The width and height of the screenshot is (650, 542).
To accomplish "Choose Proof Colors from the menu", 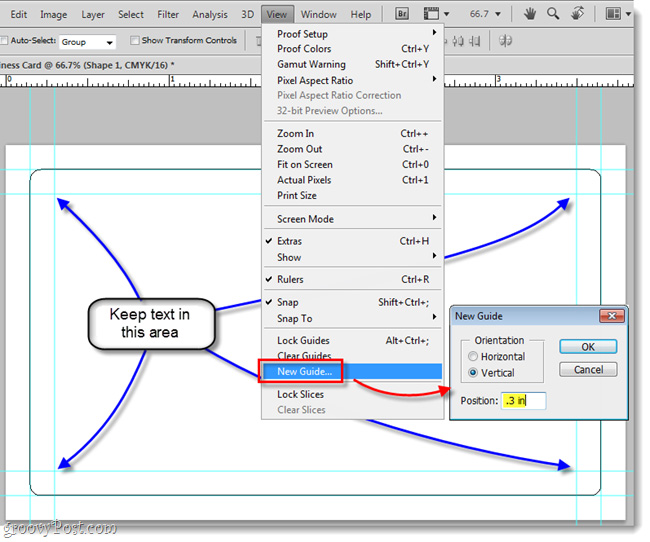I will [352, 49].
